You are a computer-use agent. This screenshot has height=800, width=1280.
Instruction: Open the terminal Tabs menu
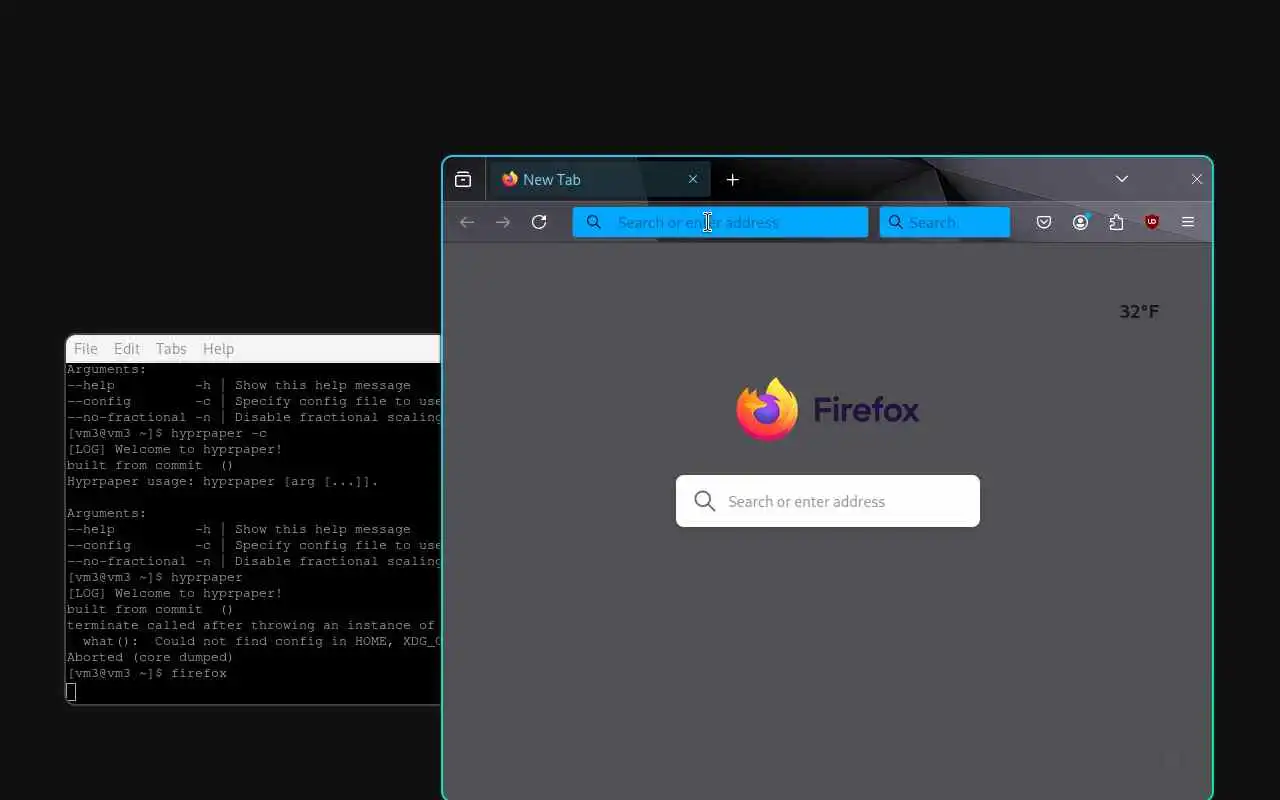(x=171, y=348)
